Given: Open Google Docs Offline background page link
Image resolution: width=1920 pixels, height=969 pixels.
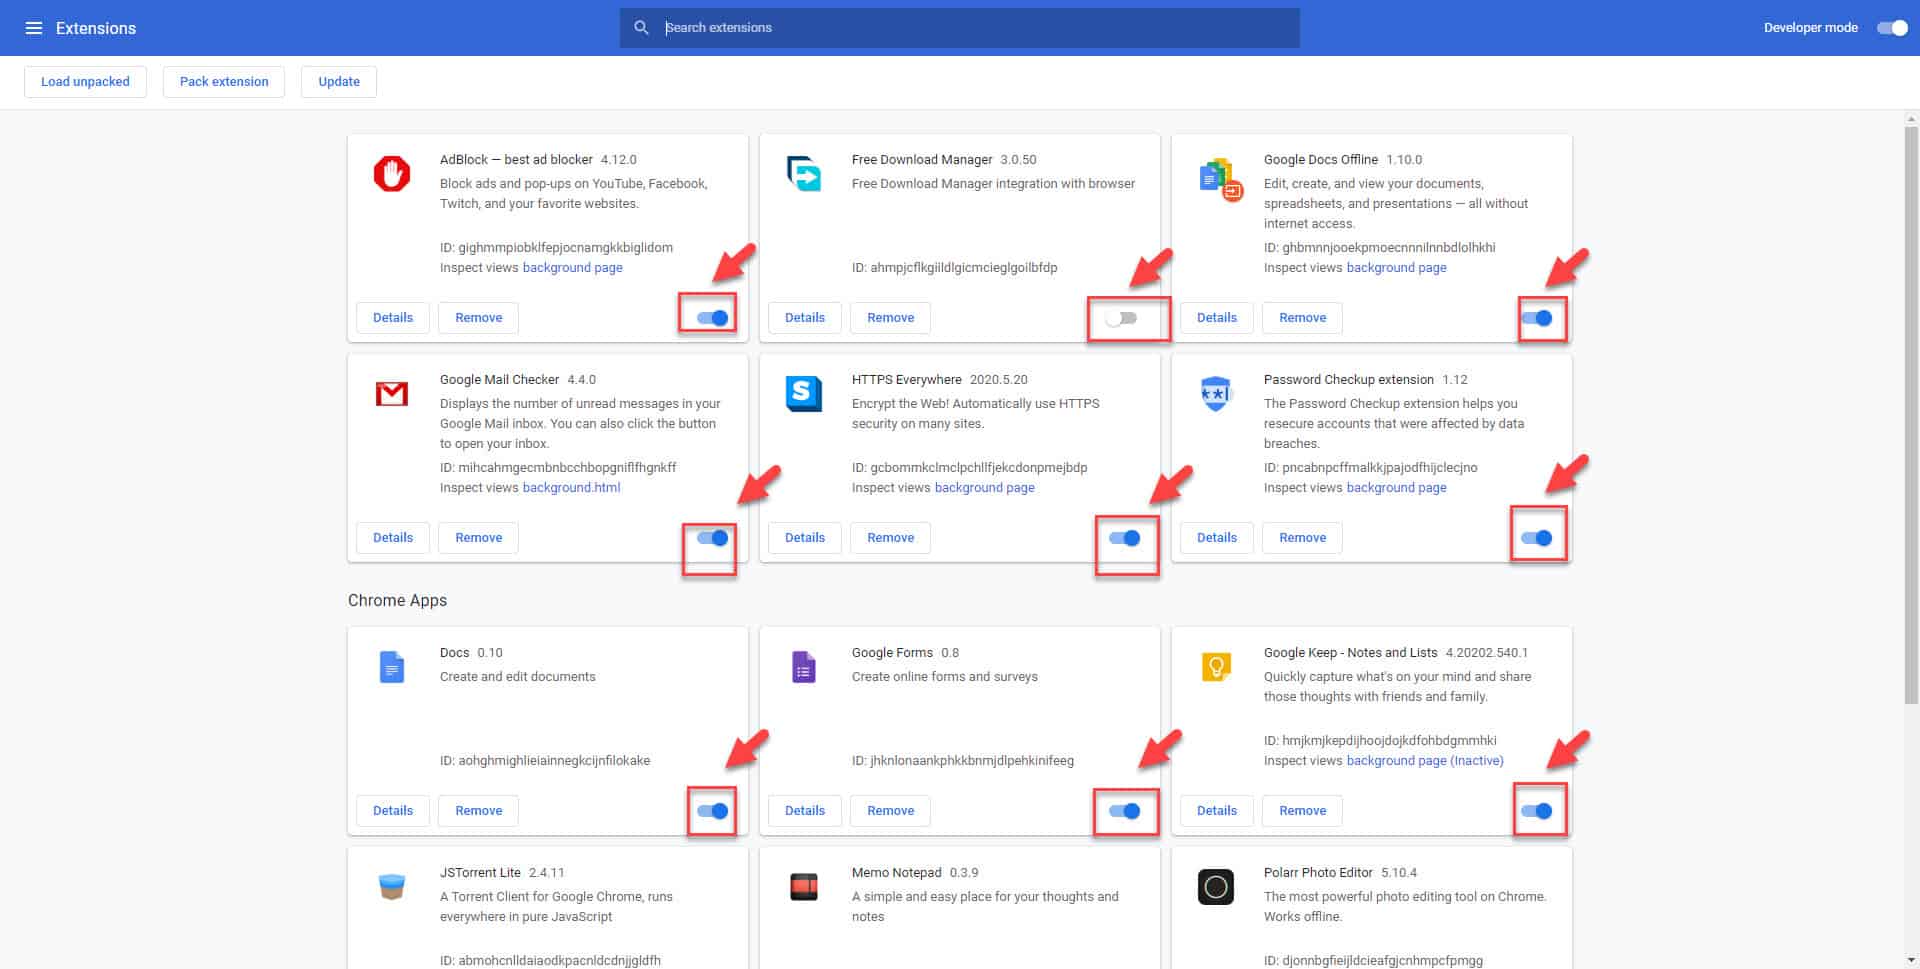Looking at the screenshot, I should 1397,268.
